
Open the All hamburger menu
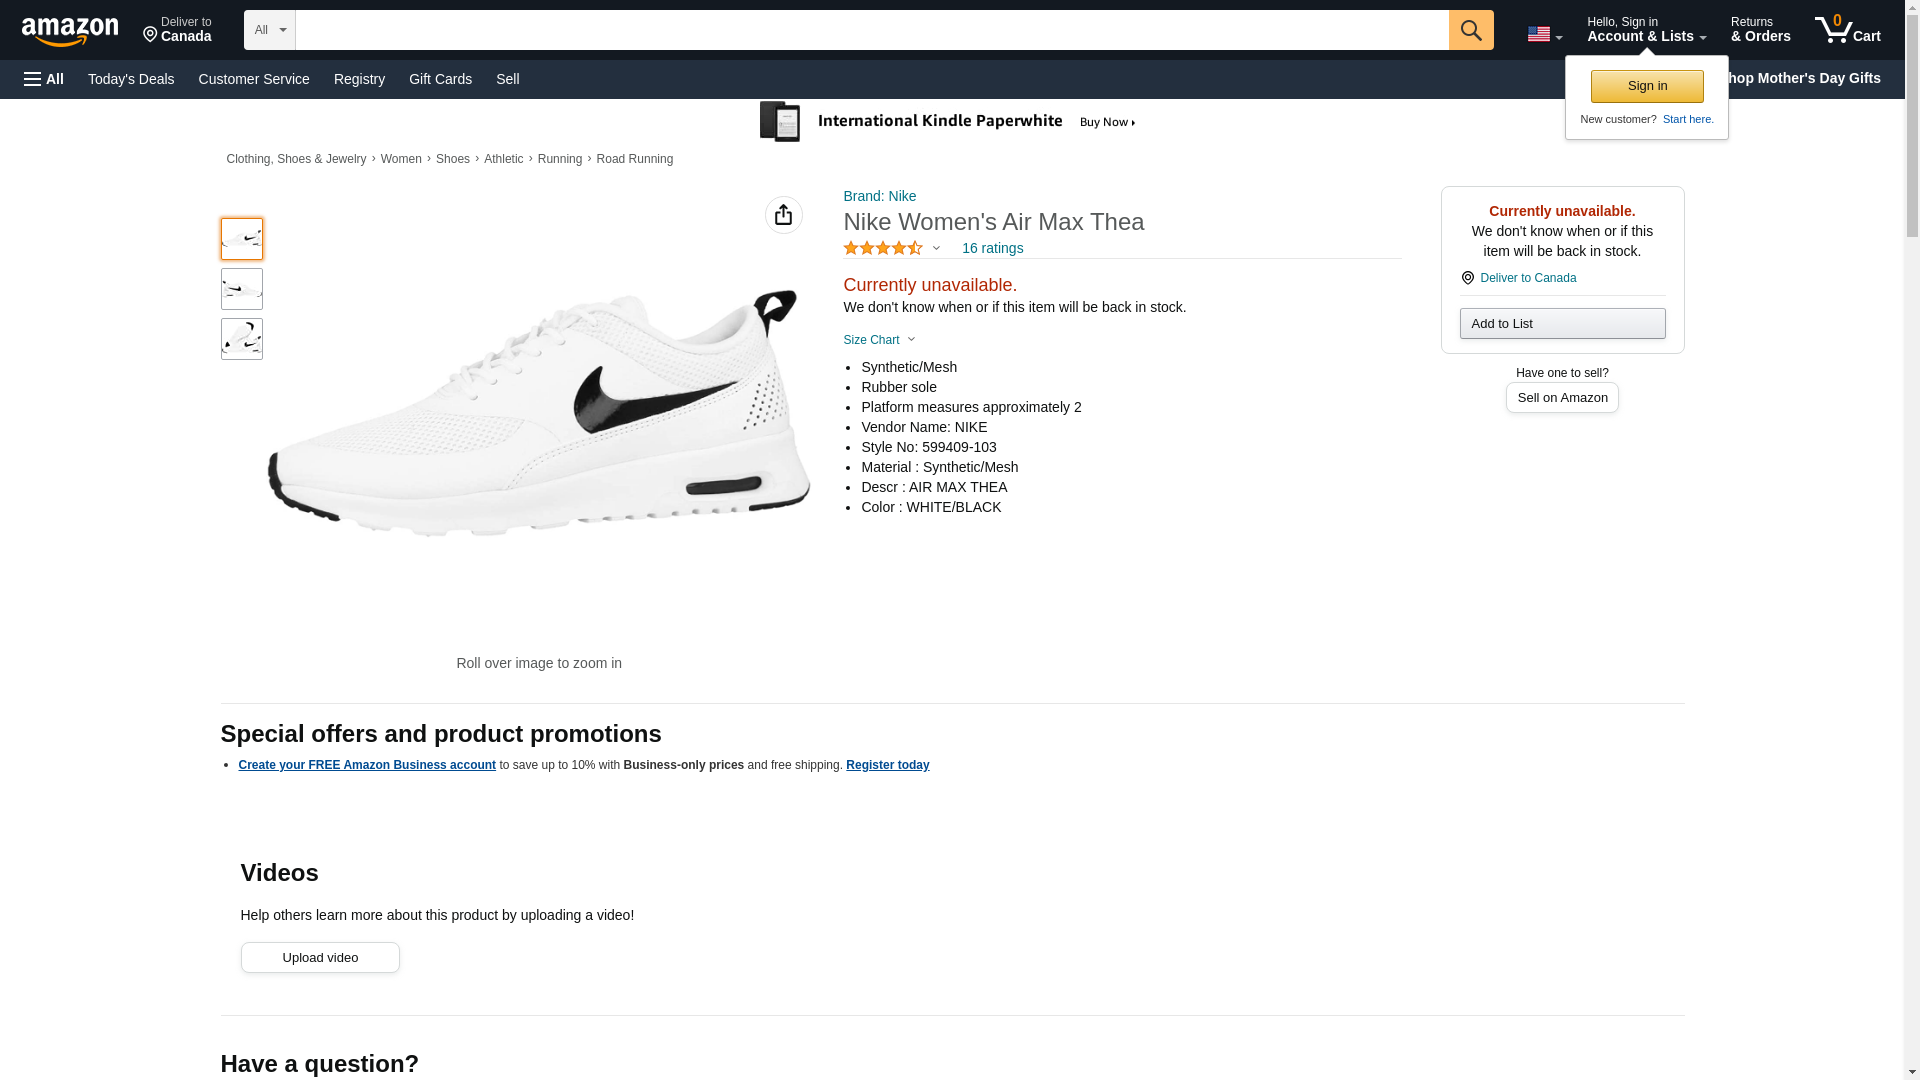pyautogui.click(x=44, y=79)
